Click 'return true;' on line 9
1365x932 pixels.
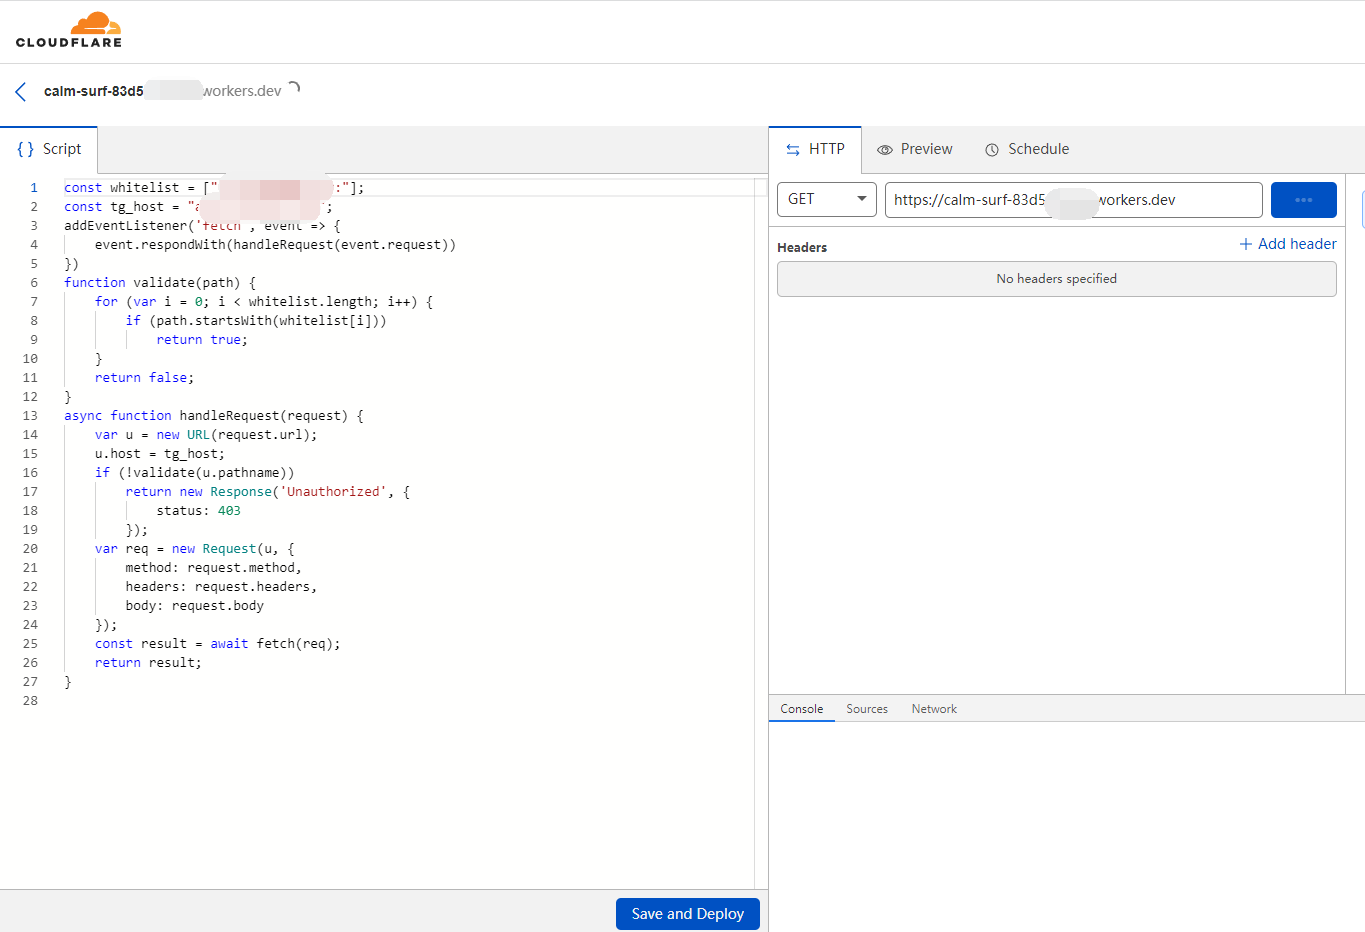[202, 340]
